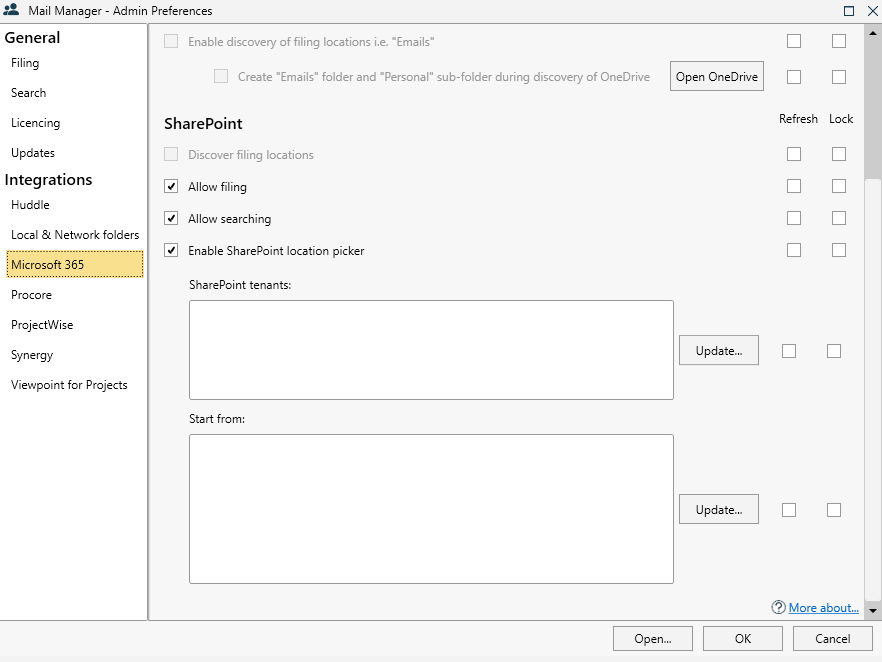Click the help question mark icon

click(778, 607)
